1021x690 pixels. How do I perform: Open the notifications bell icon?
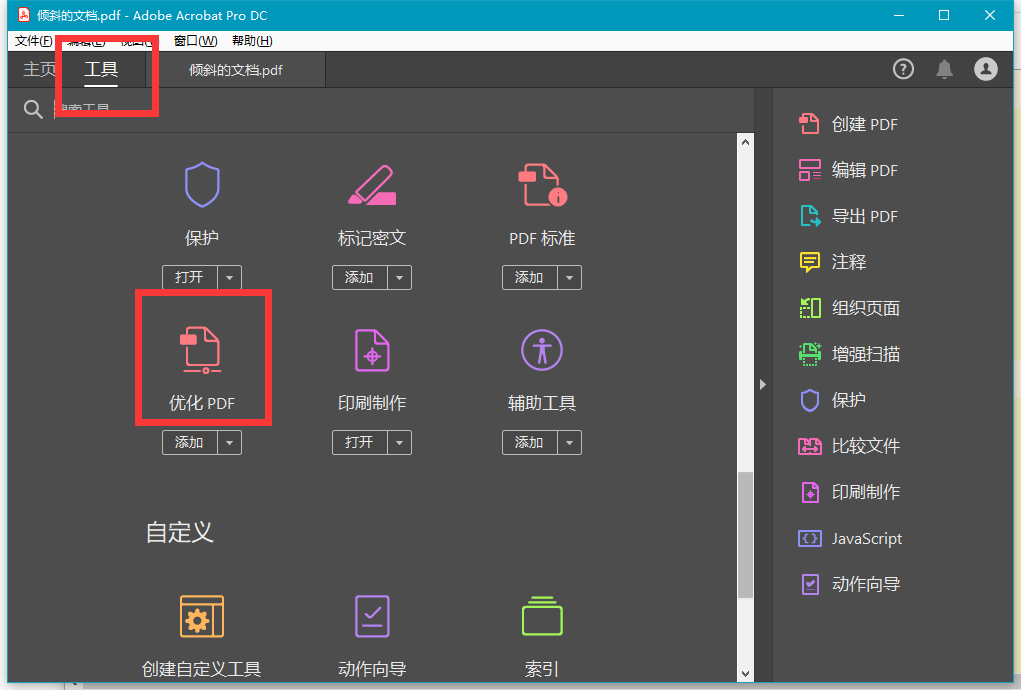[x=944, y=69]
